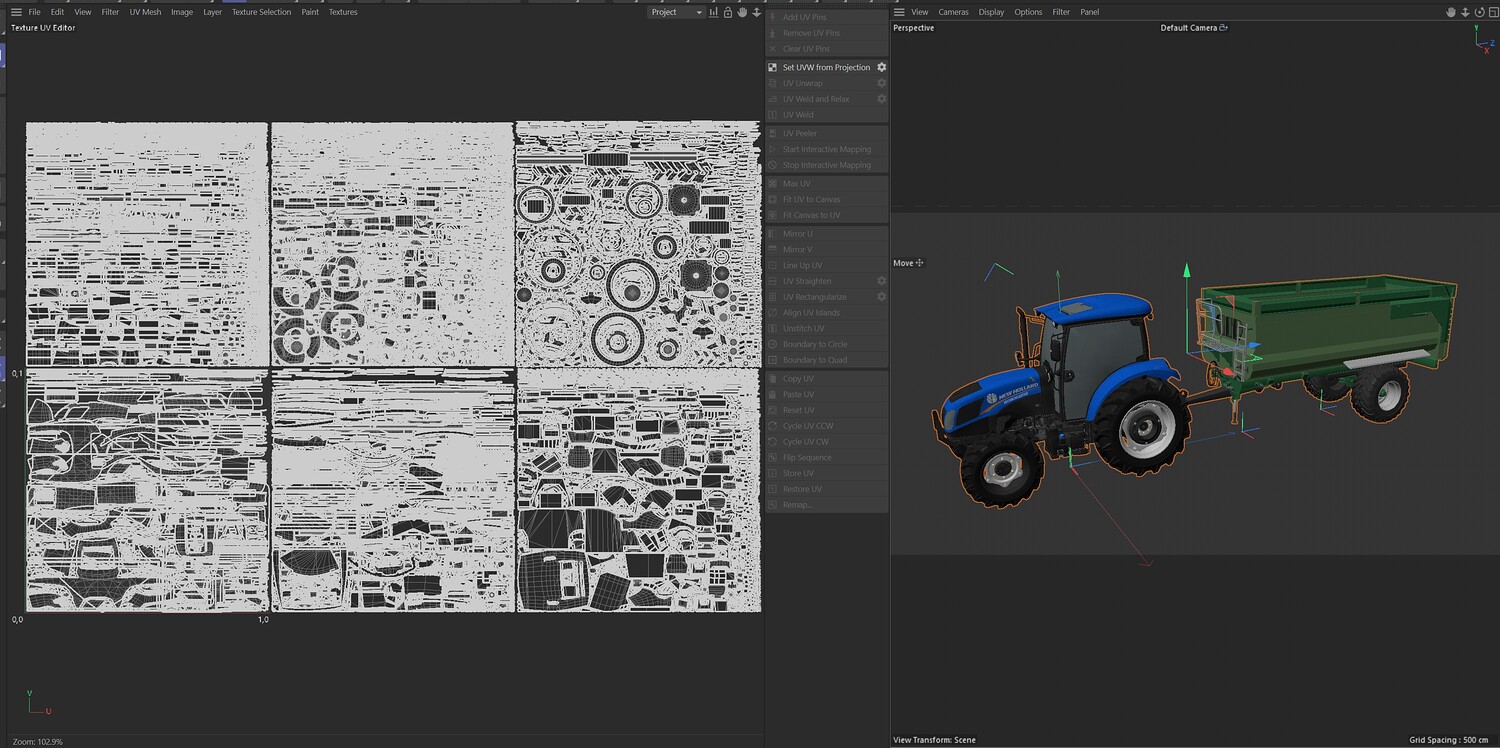Open the Paint menu
The image size is (1500, 748).
310,12
